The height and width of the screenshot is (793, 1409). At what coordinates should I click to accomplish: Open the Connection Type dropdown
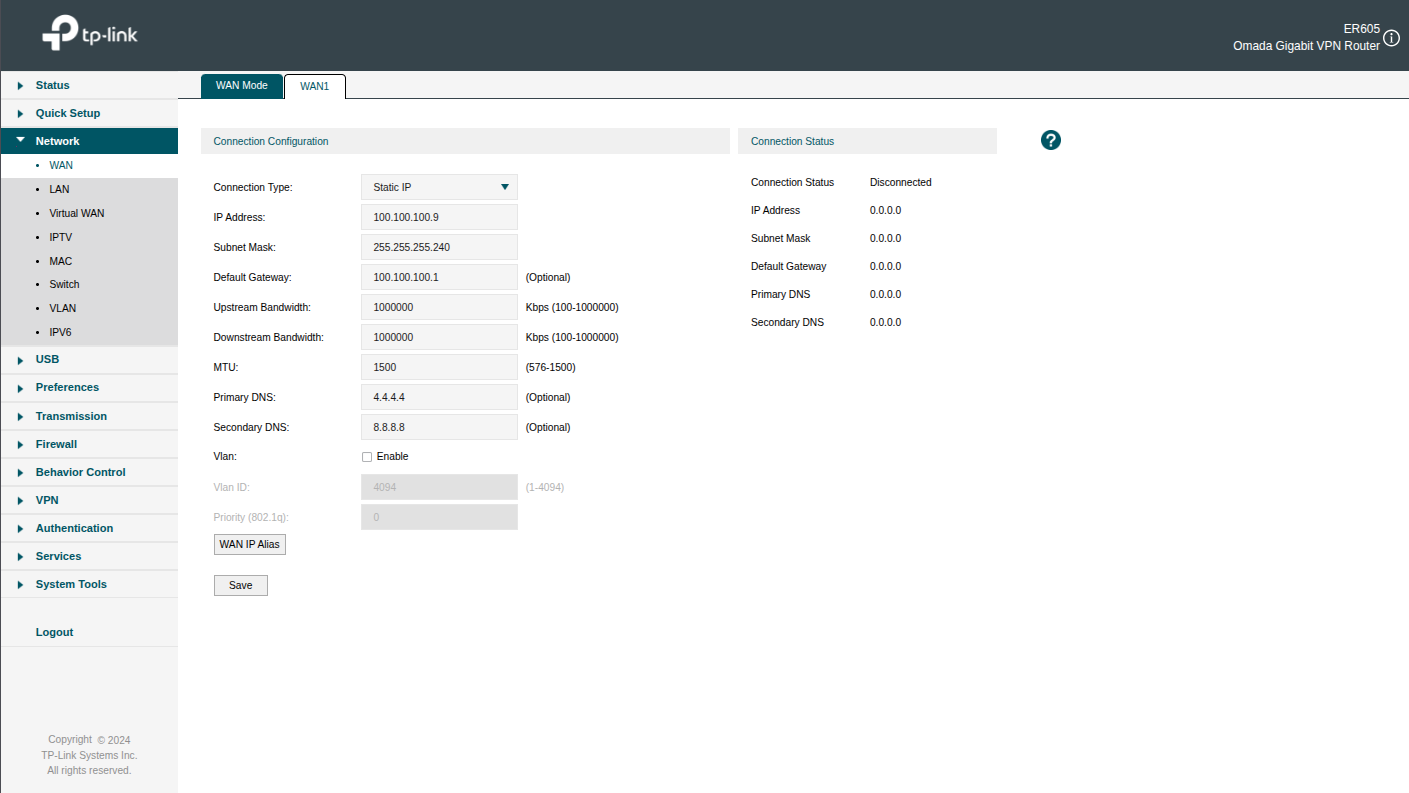point(439,187)
